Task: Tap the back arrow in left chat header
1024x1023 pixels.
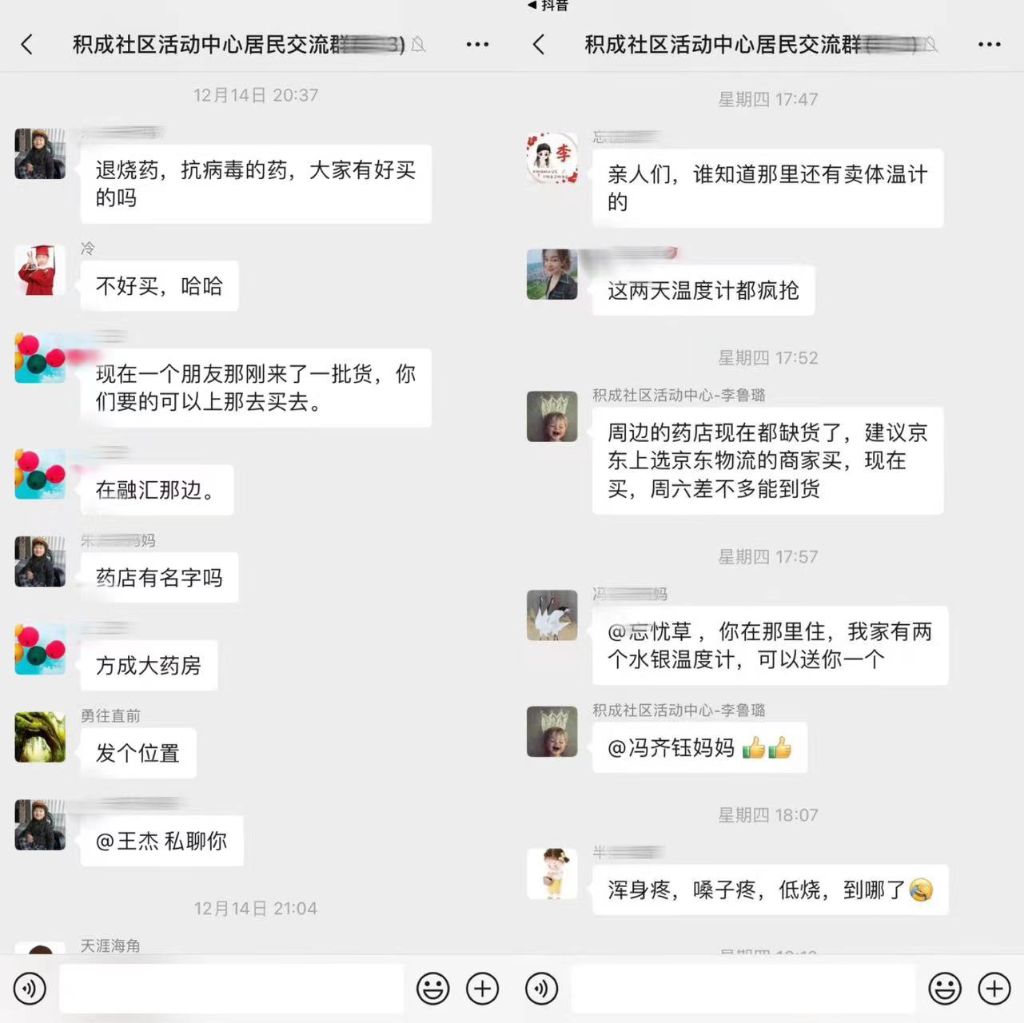Action: click(x=27, y=44)
